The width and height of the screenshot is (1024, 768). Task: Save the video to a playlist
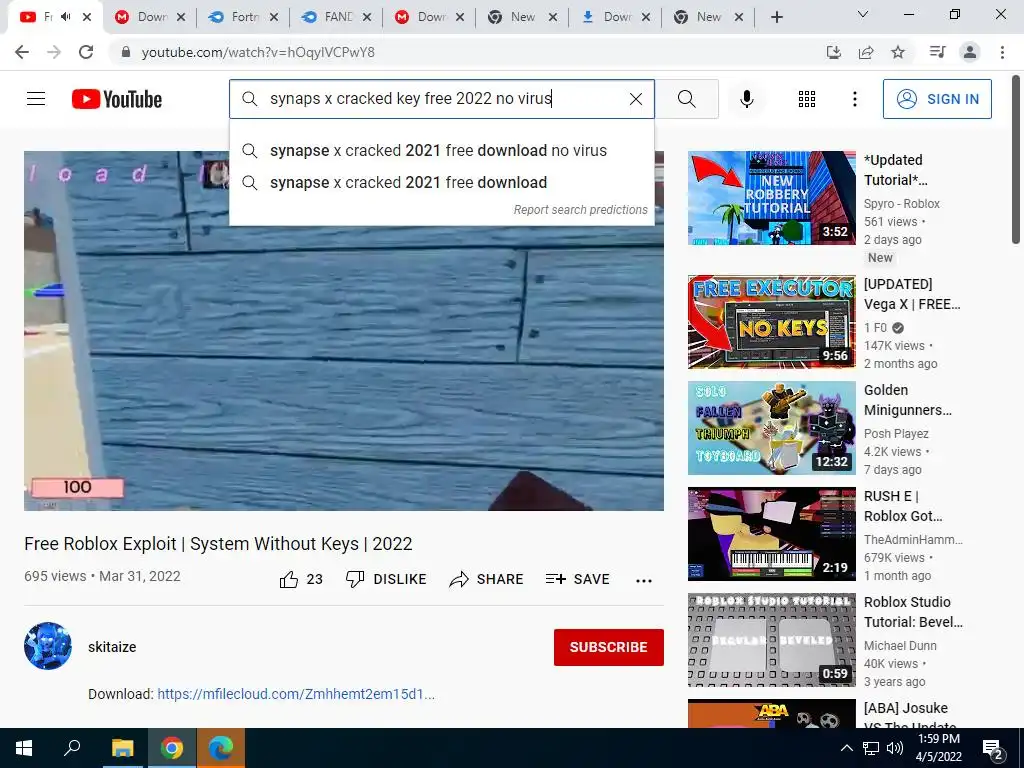tap(577, 579)
